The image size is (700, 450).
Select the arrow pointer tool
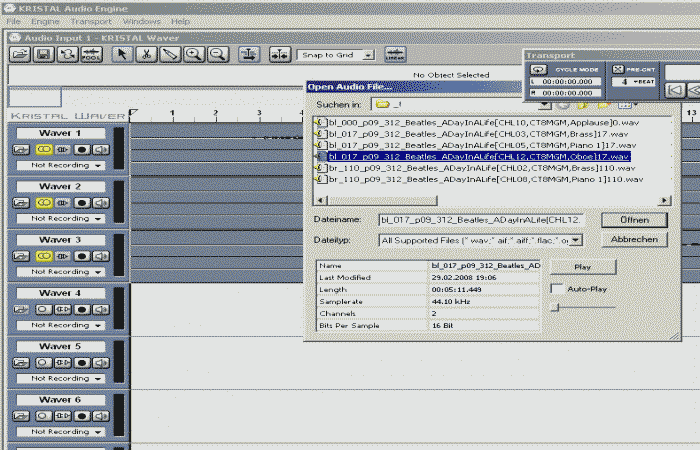click(x=121, y=54)
